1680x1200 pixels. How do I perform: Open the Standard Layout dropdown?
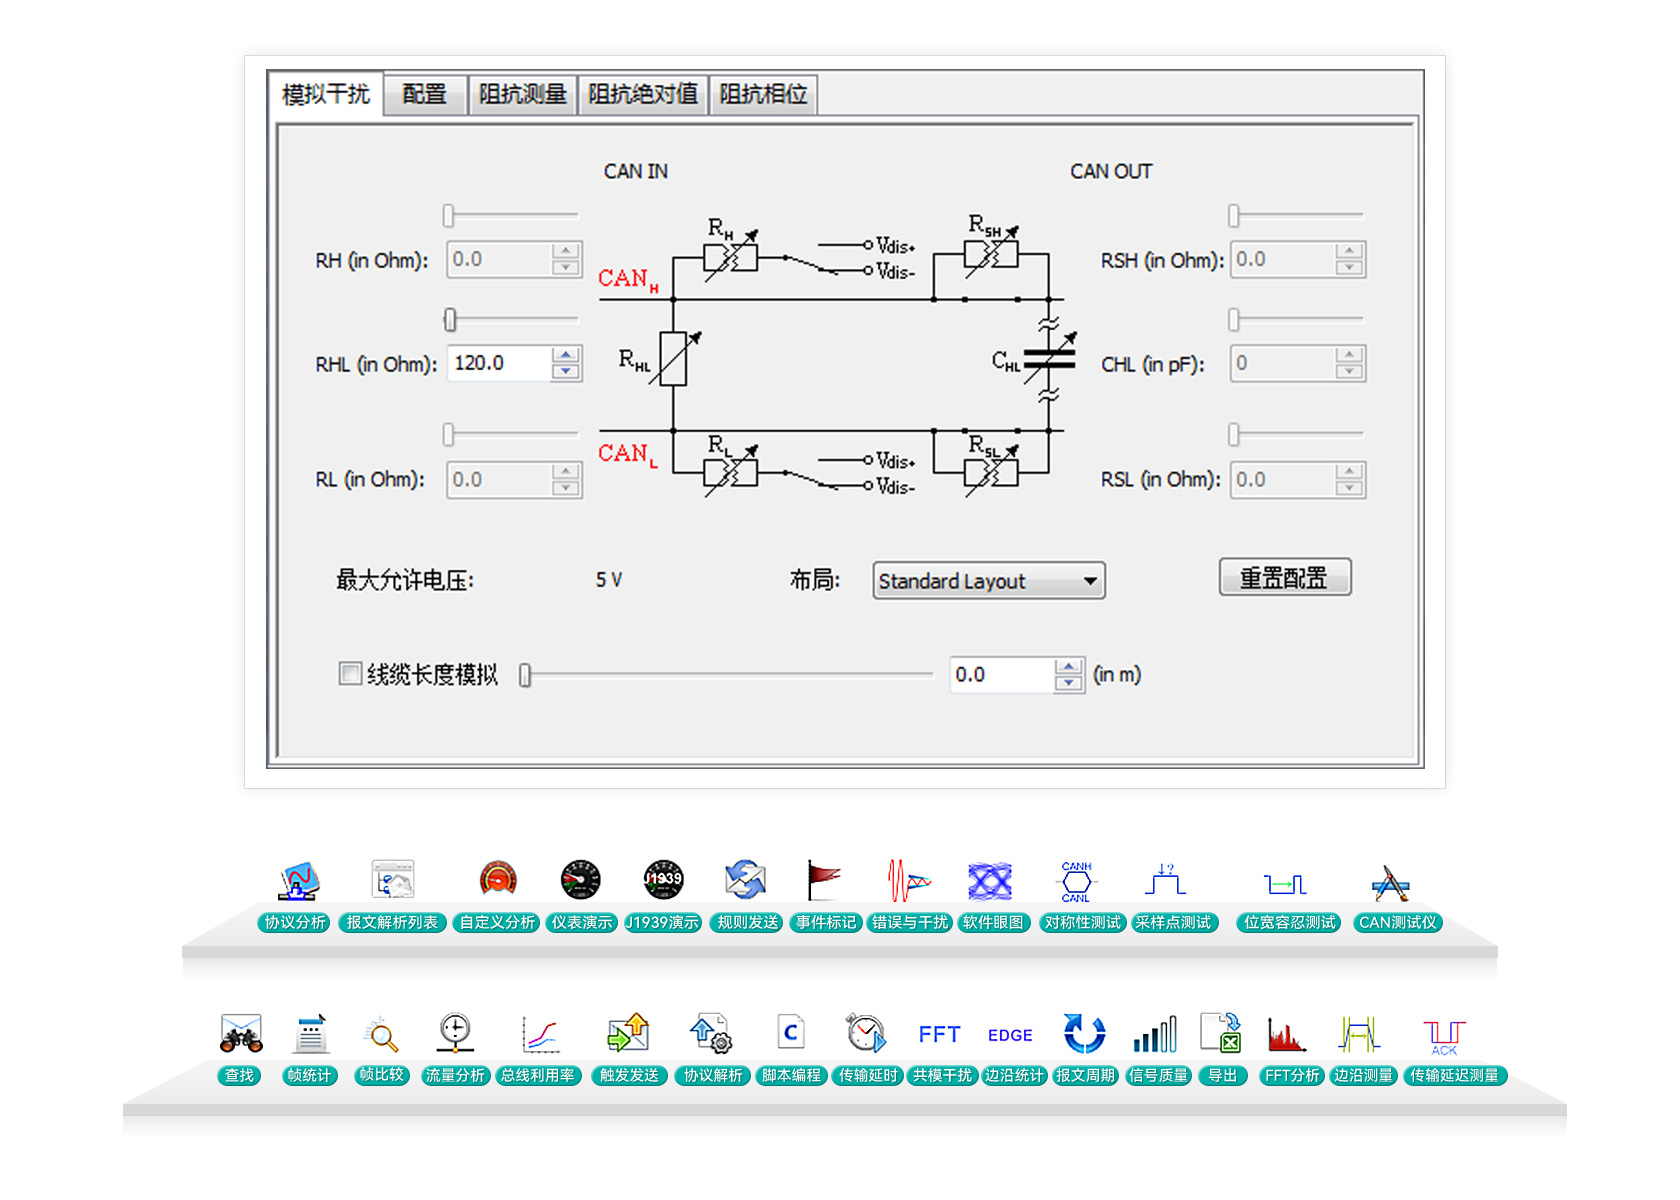coord(988,581)
